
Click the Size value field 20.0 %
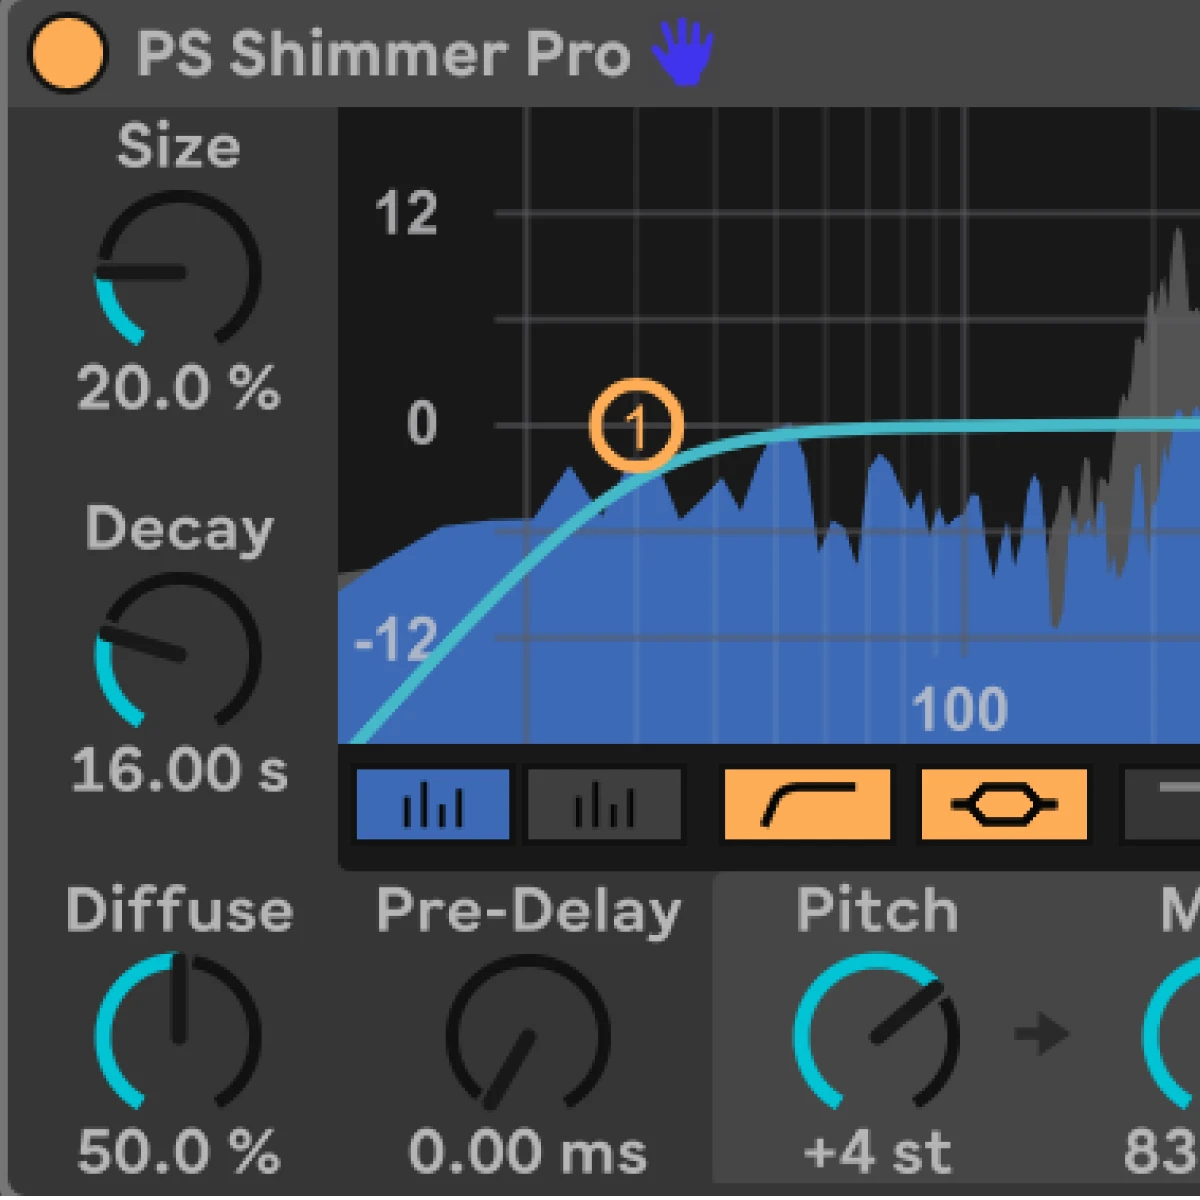pos(178,388)
